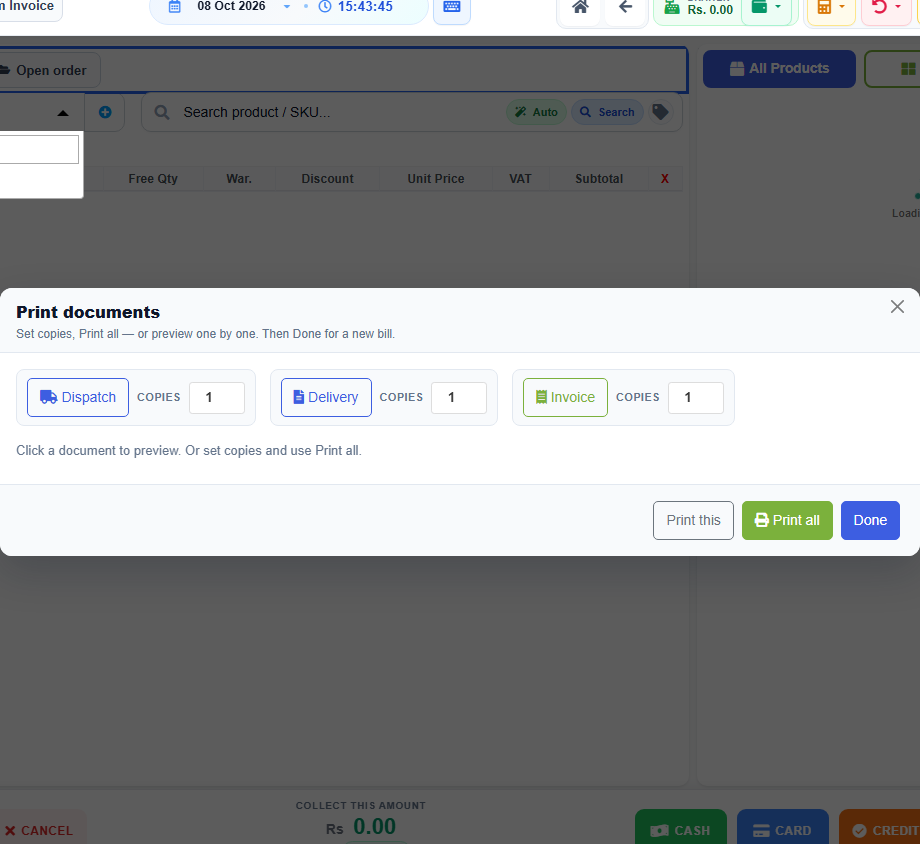
Task: Choose the CASH payment button
Action: pyautogui.click(x=681, y=830)
